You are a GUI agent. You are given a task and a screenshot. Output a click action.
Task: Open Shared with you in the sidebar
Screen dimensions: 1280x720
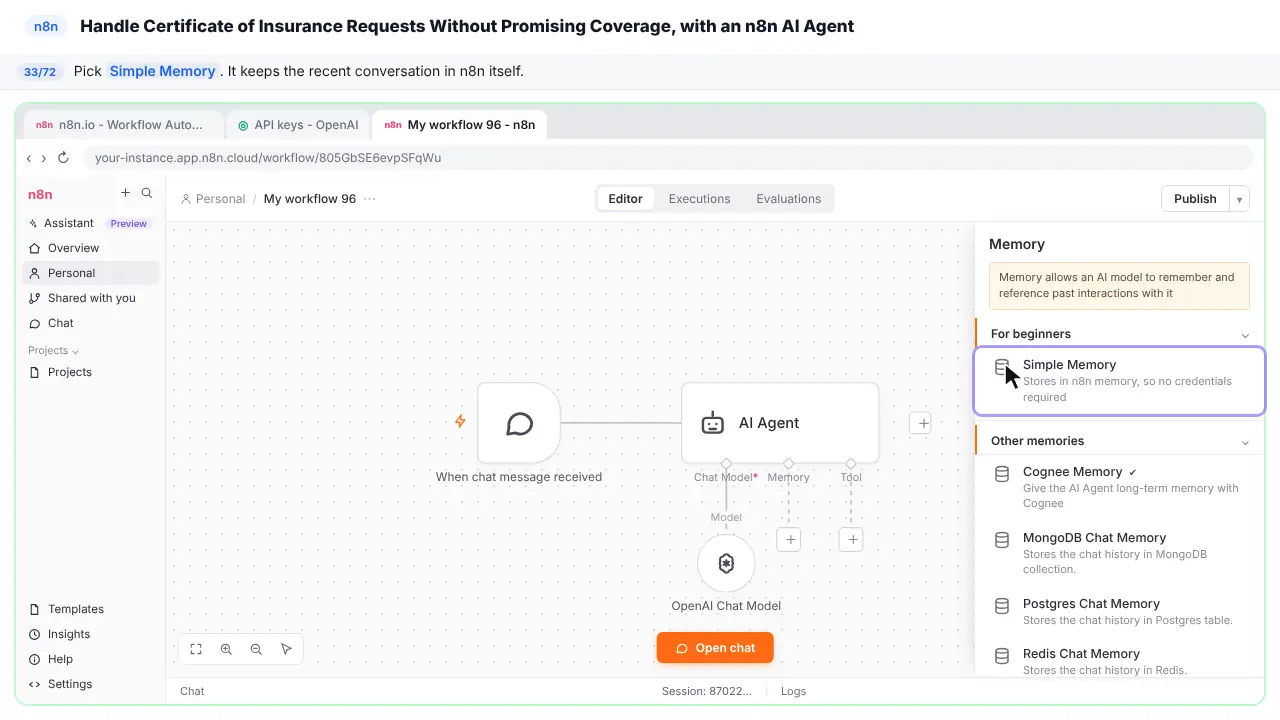click(91, 298)
